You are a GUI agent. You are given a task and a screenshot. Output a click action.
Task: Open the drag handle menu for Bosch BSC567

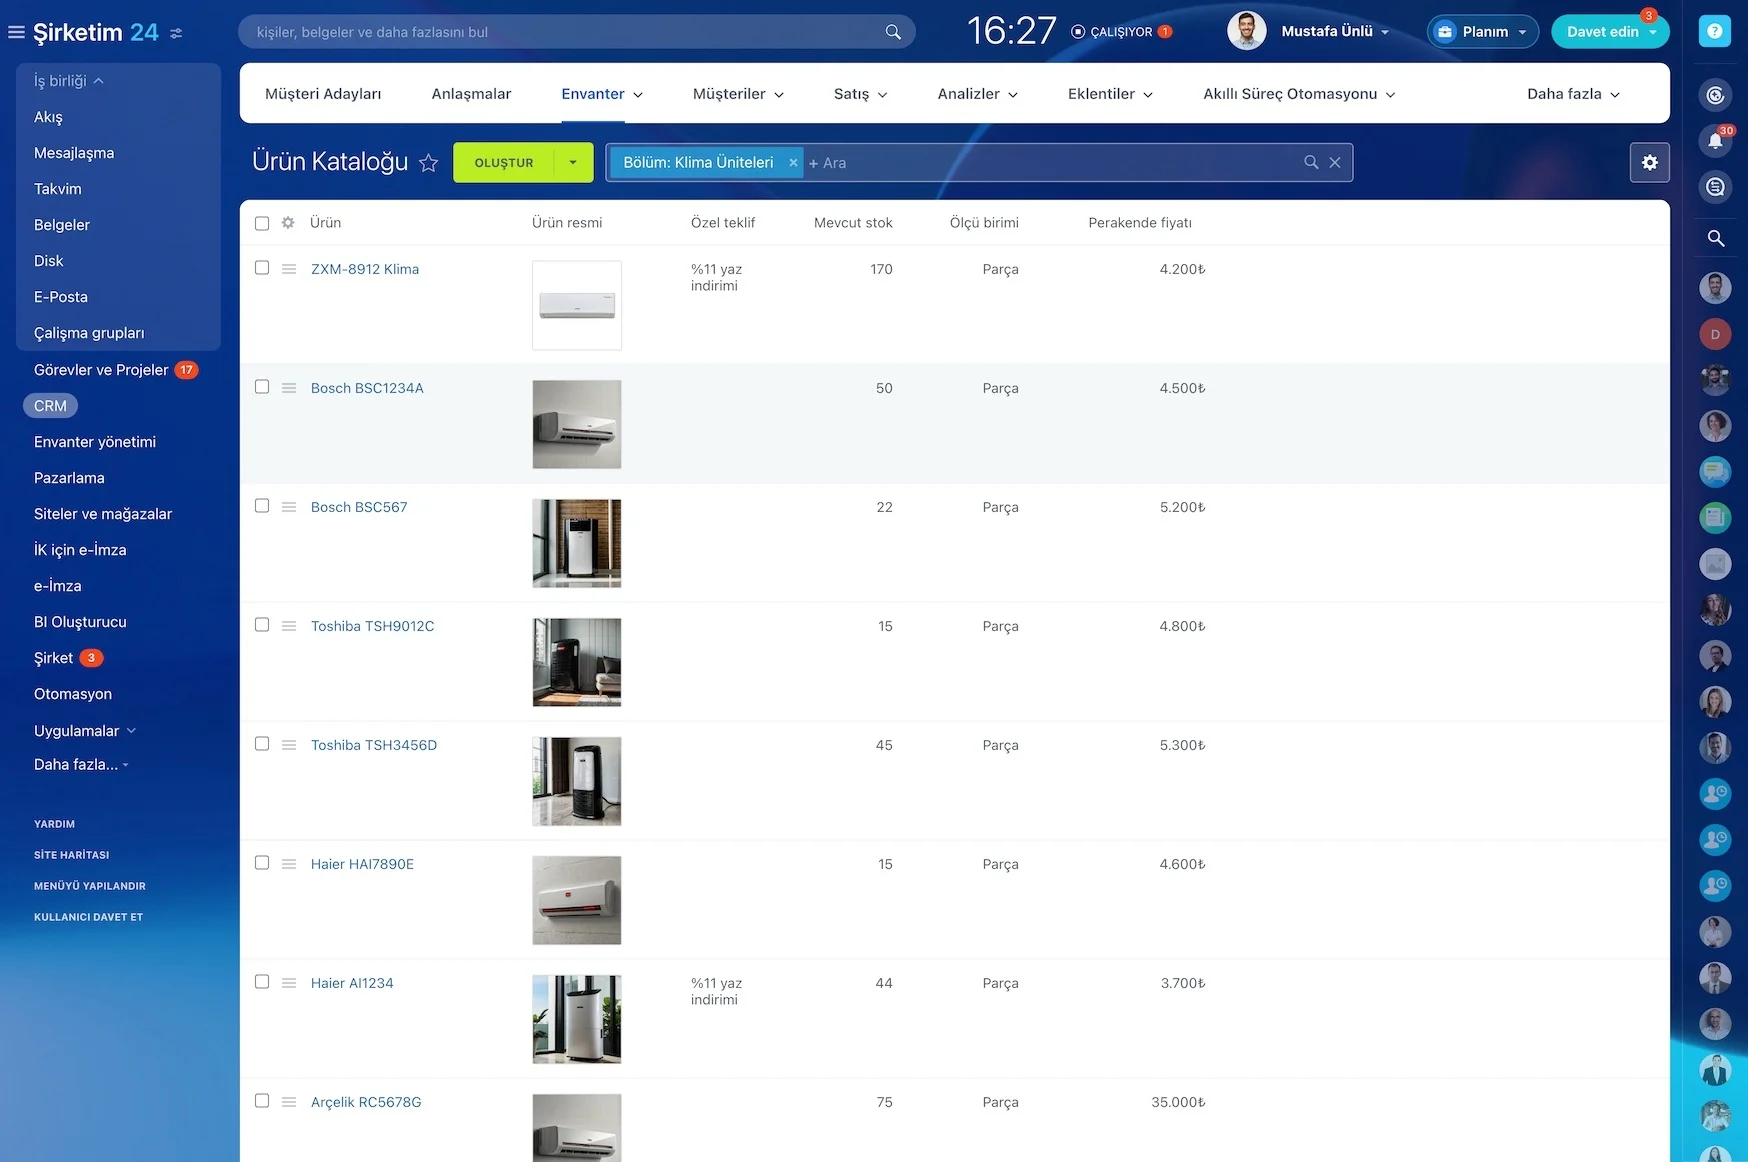289,507
